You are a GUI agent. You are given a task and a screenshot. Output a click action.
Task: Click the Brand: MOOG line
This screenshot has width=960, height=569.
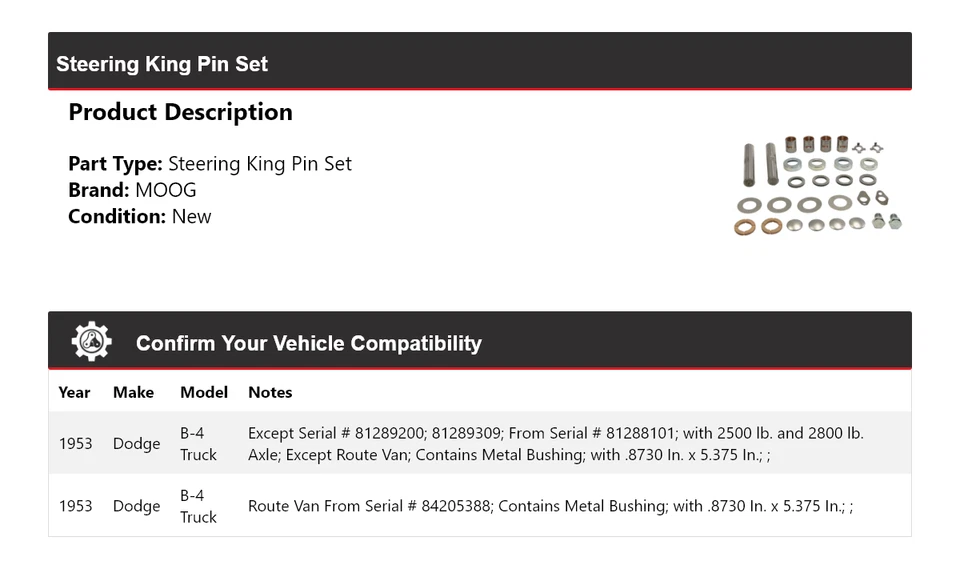132,190
